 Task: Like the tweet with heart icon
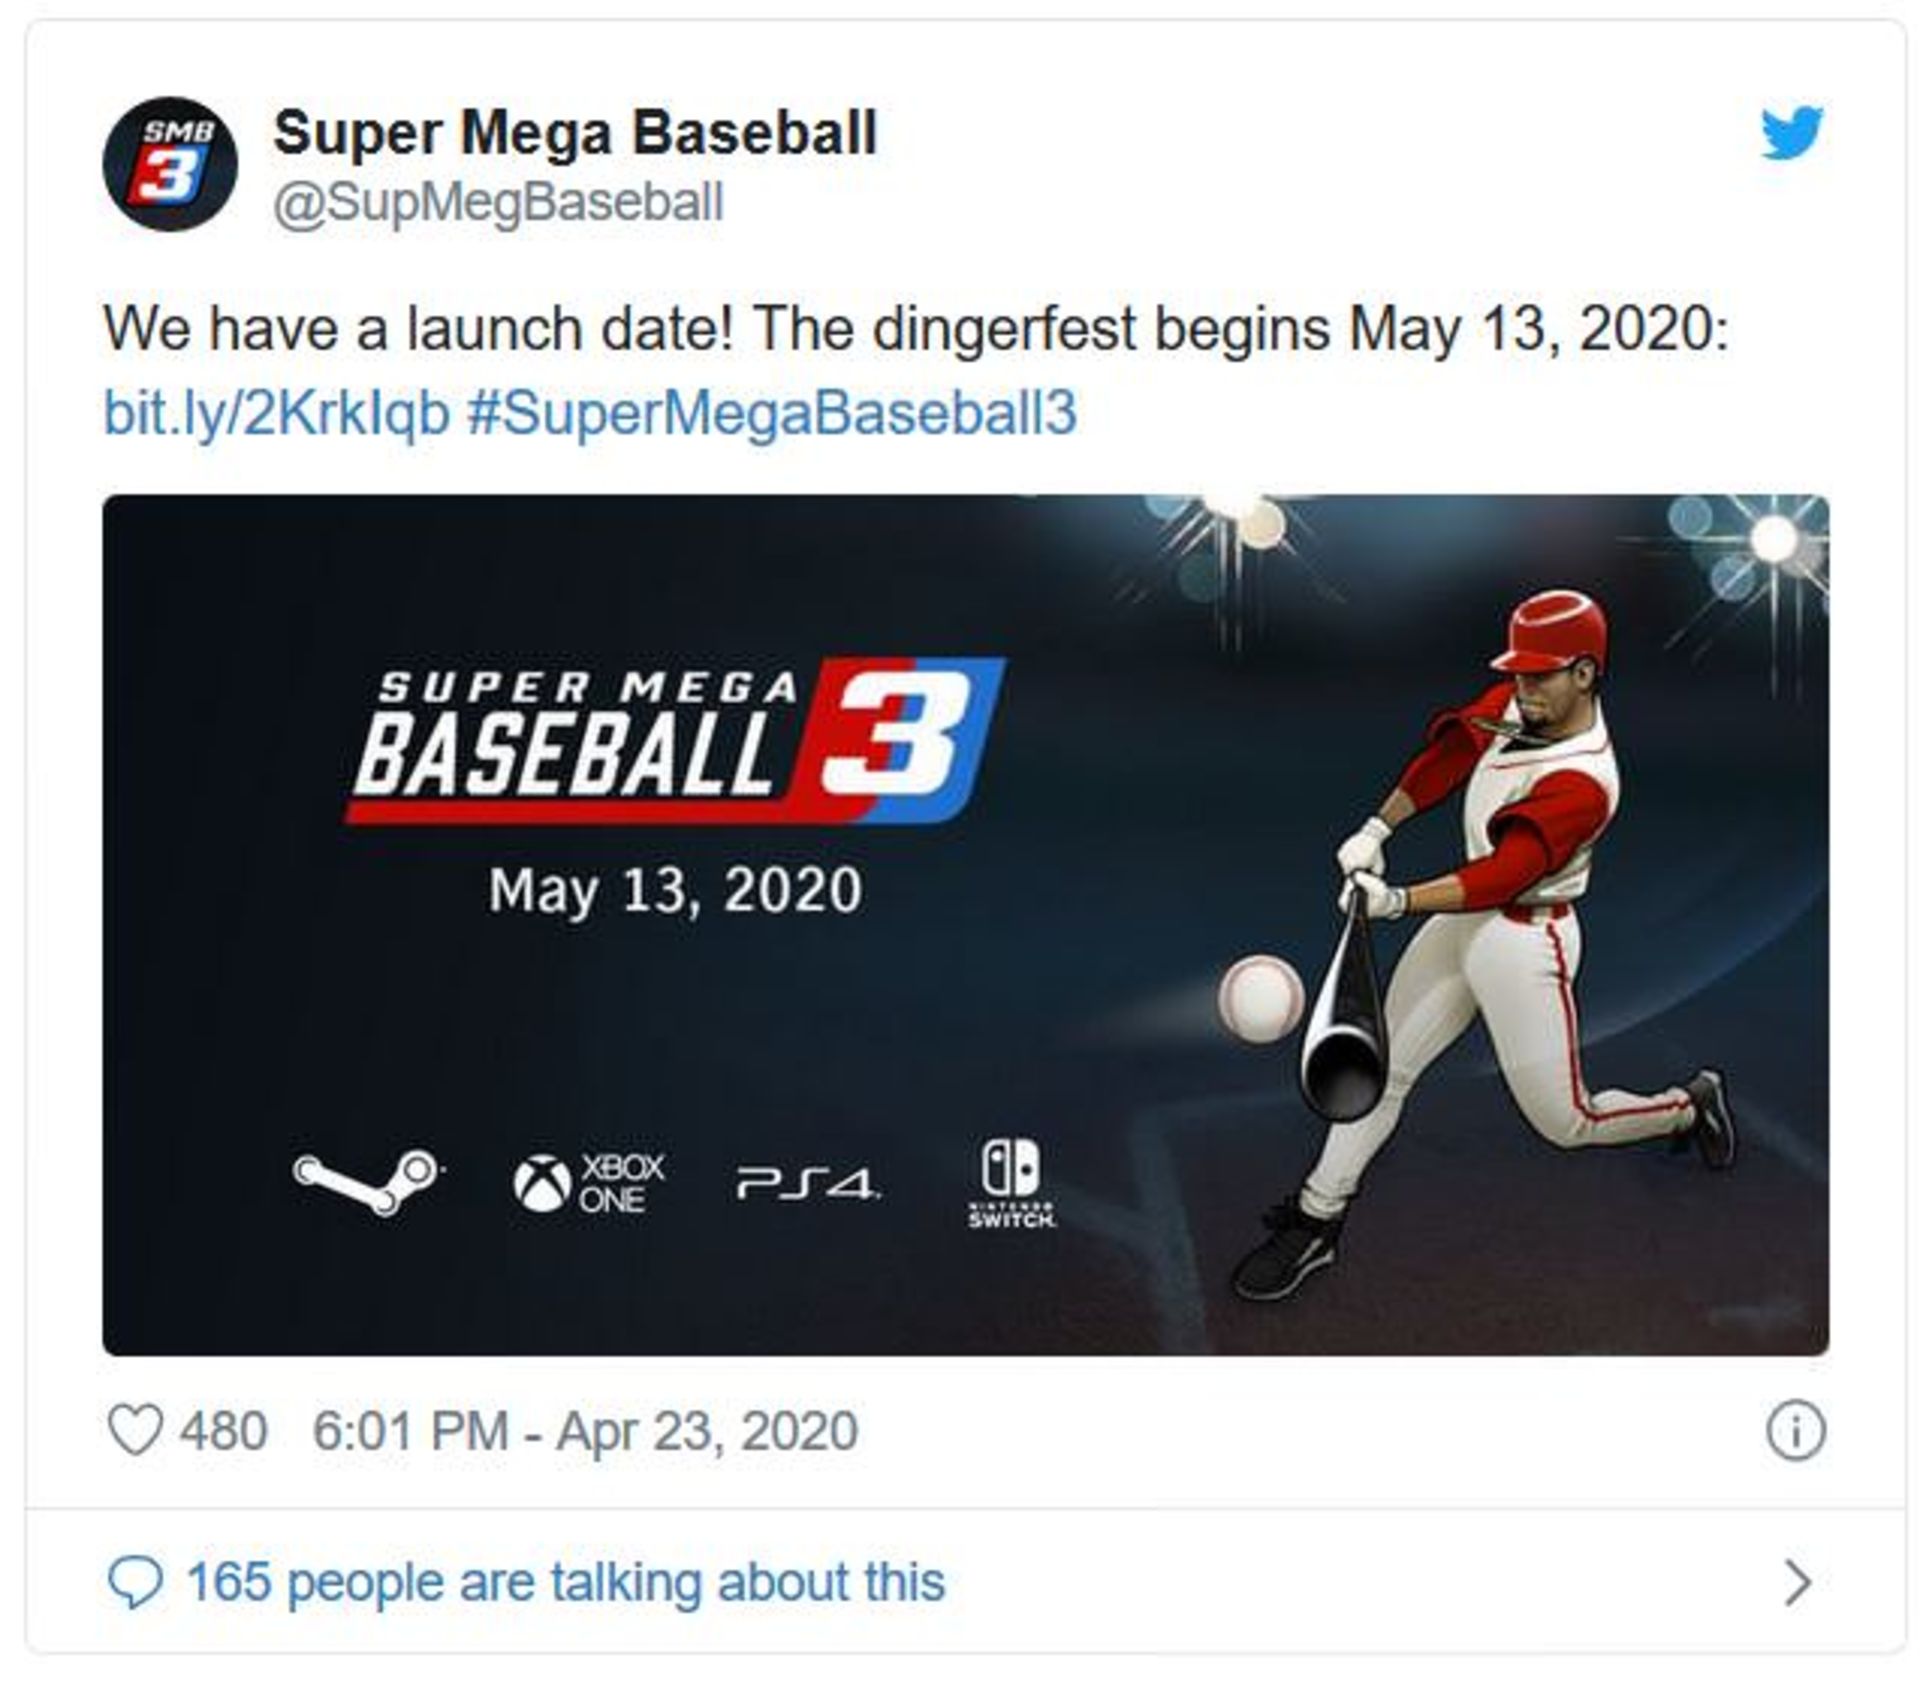[x=135, y=1430]
